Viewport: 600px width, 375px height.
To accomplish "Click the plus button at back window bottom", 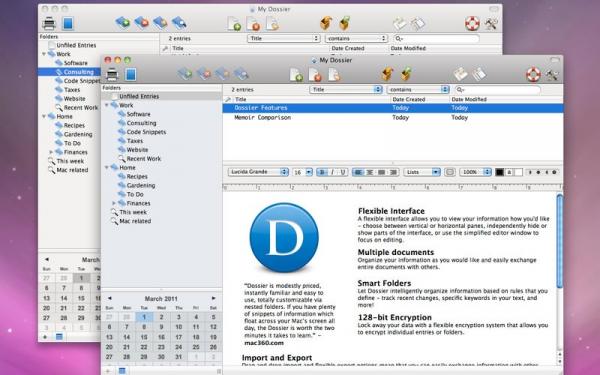I will pyautogui.click(x=45, y=337).
